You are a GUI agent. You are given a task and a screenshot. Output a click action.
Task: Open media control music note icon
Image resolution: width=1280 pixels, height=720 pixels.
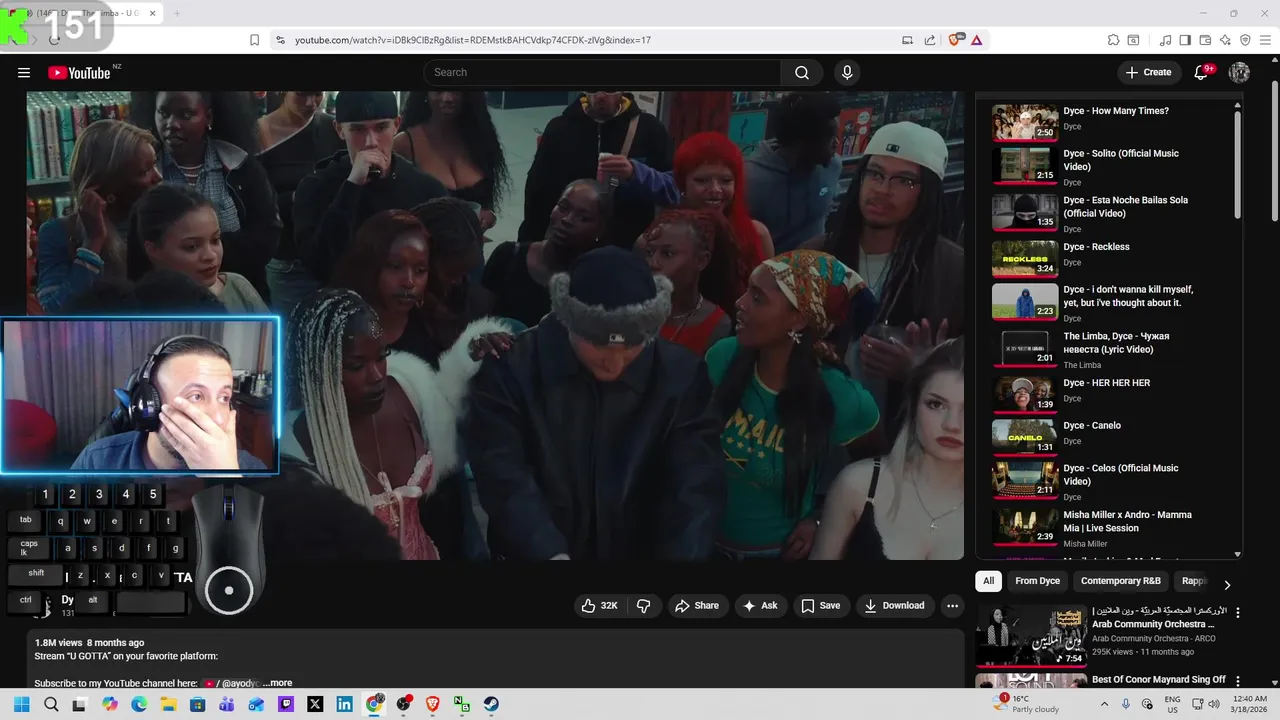tap(1165, 40)
